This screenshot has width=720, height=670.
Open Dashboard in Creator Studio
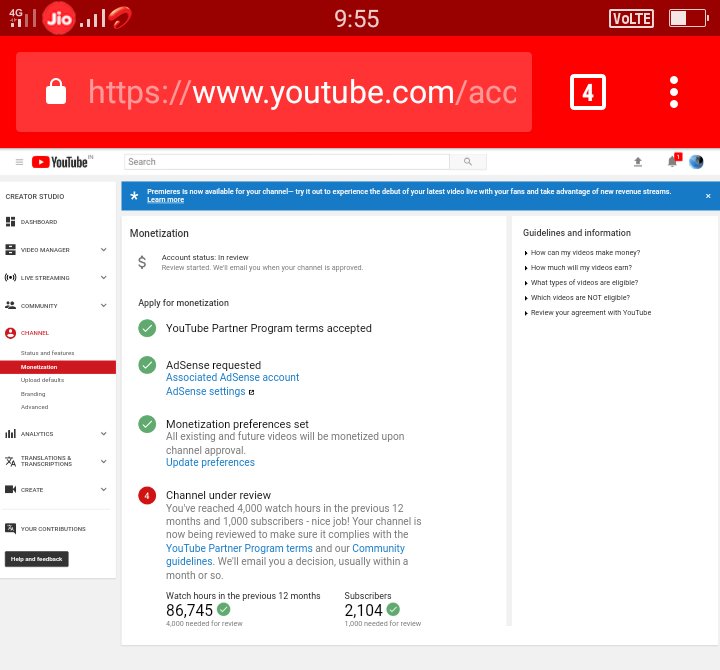click(x=39, y=222)
